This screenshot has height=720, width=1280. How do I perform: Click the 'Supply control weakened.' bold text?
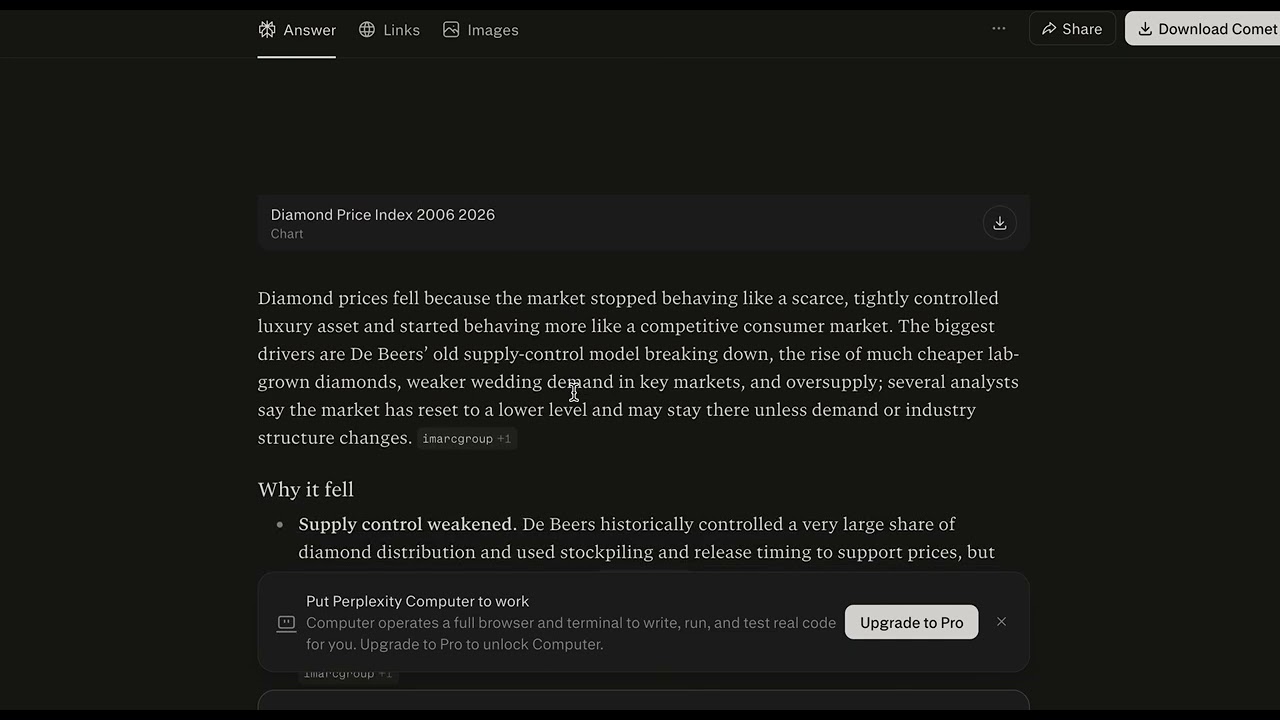(407, 524)
